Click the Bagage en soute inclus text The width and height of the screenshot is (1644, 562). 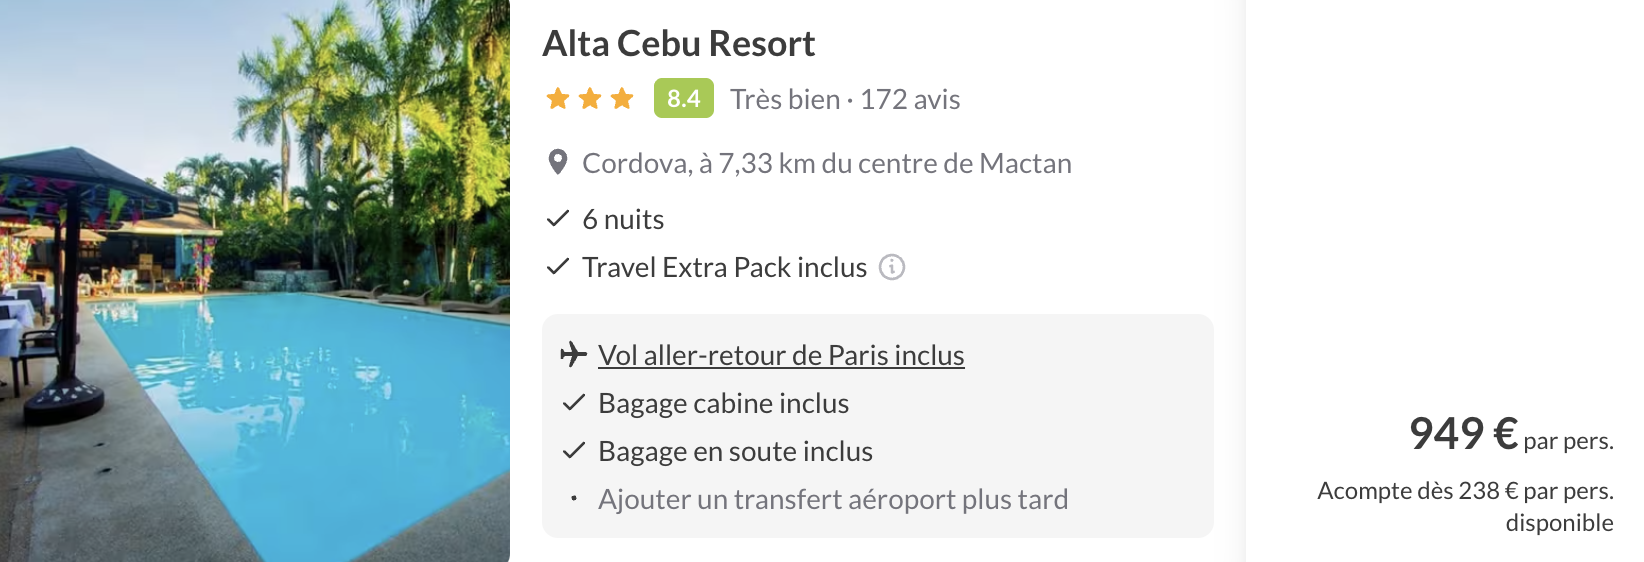click(x=735, y=451)
